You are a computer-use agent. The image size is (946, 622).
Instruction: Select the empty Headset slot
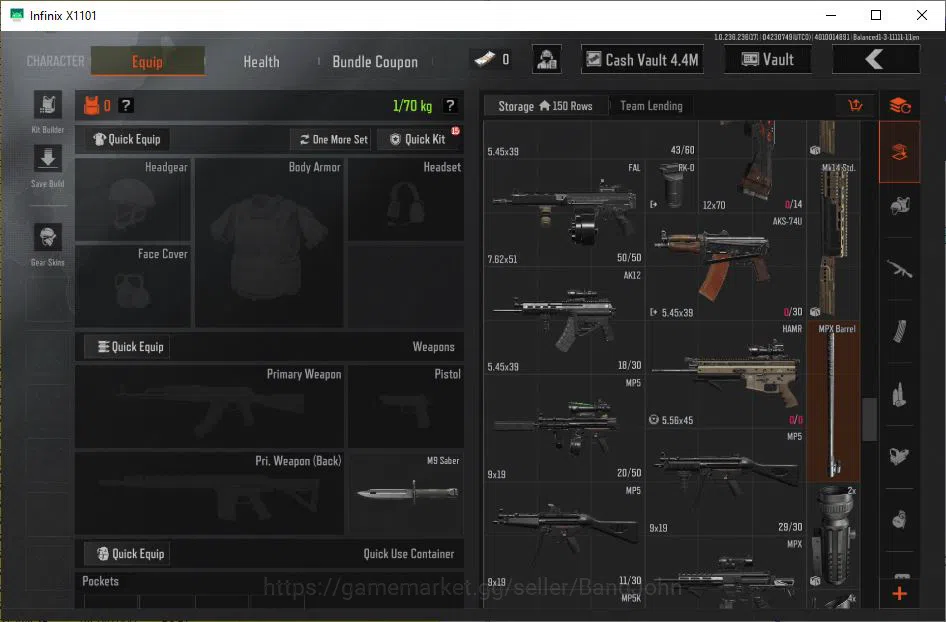point(406,199)
